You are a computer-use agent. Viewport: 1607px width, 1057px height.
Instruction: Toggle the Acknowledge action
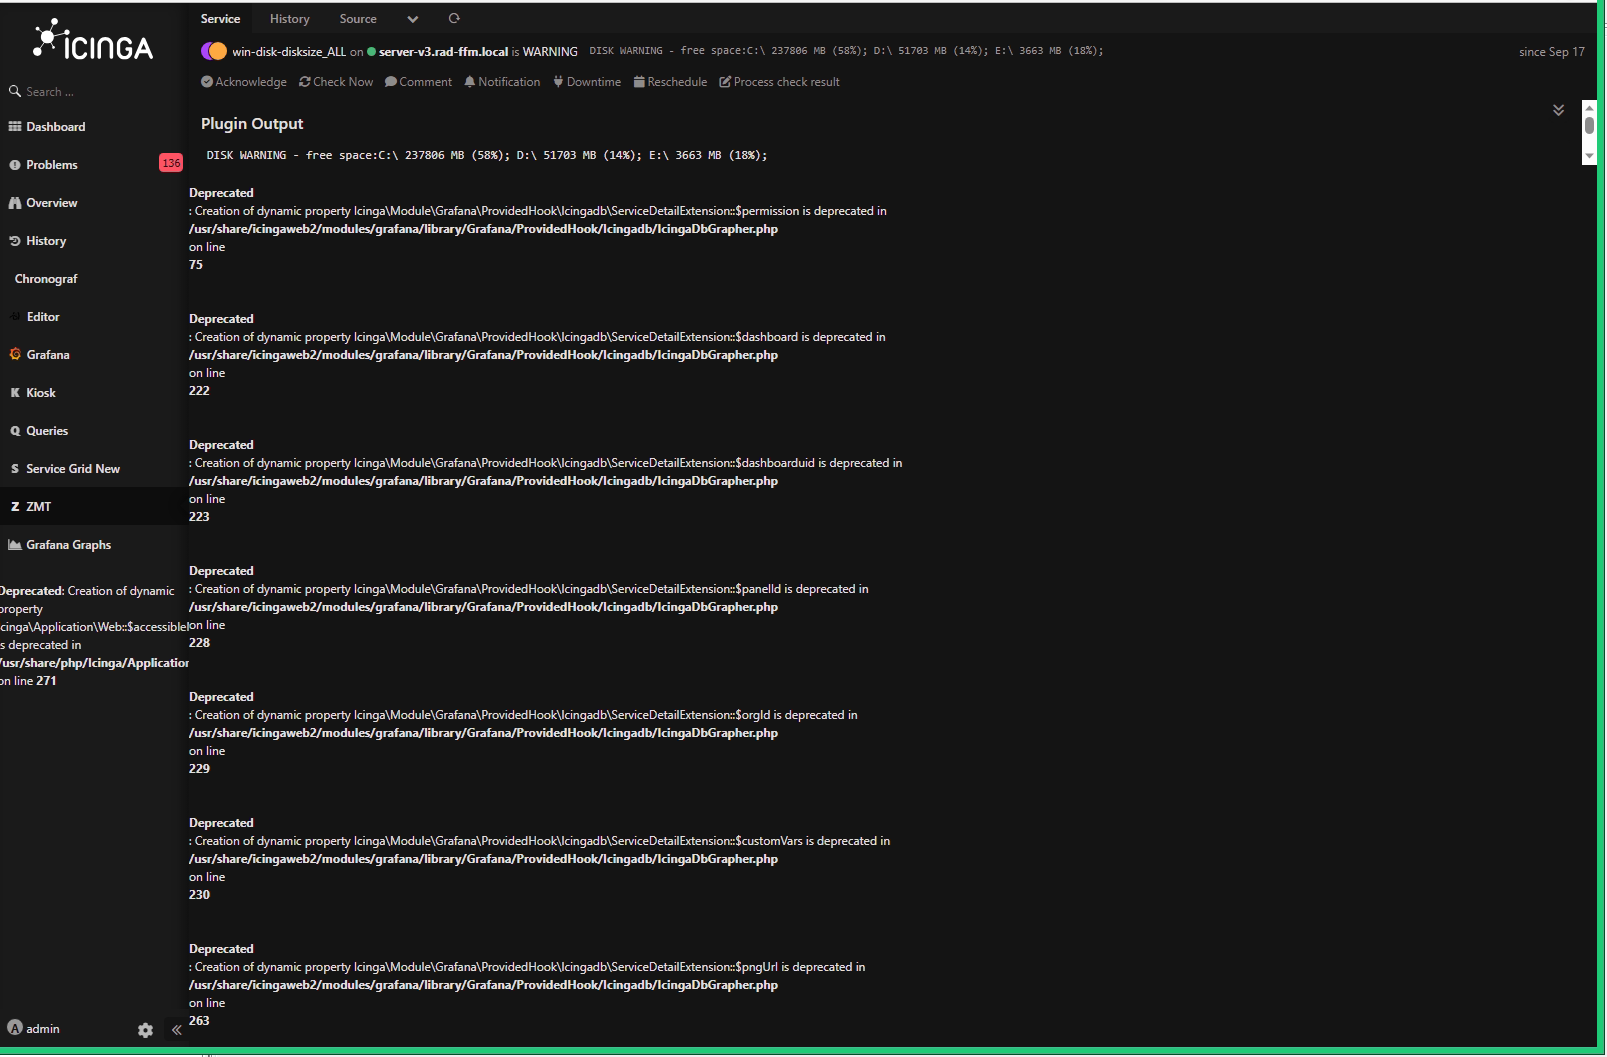[243, 81]
